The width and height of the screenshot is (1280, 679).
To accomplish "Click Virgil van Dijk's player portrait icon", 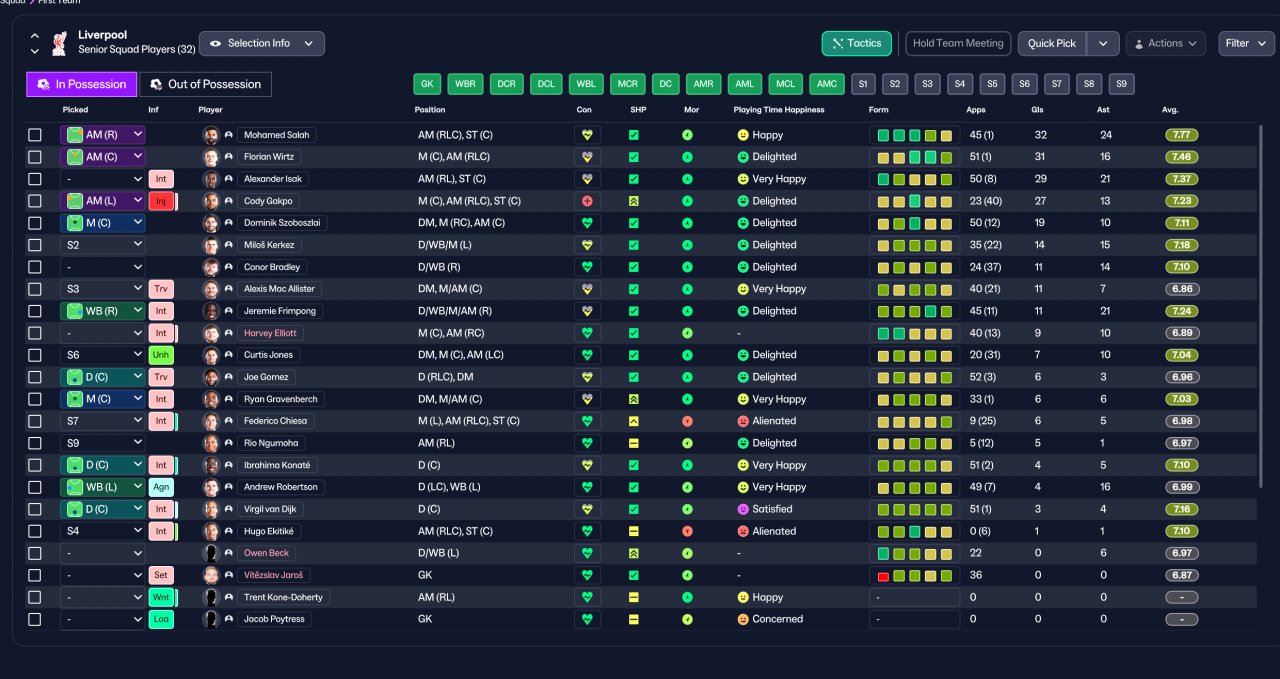I will point(211,509).
